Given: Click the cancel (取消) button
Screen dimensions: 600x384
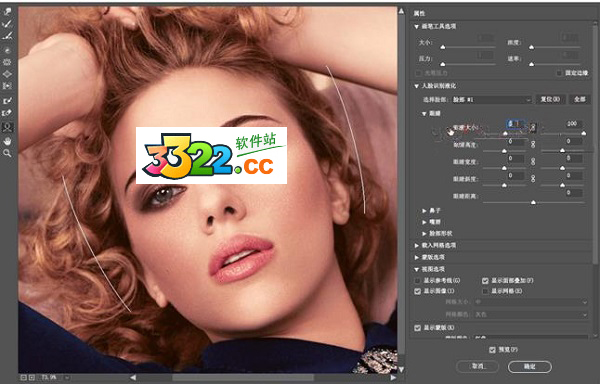Looking at the screenshot, I should 478,366.
